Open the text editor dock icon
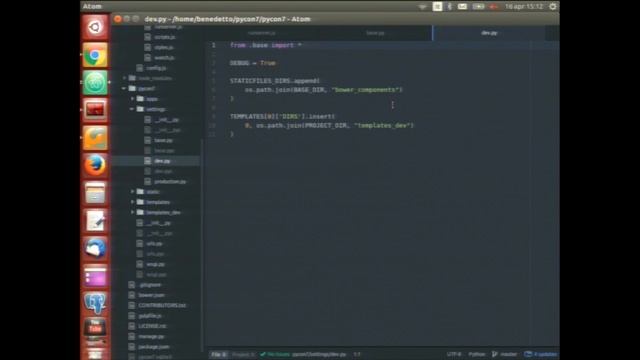The width and height of the screenshot is (640, 360). point(95,221)
